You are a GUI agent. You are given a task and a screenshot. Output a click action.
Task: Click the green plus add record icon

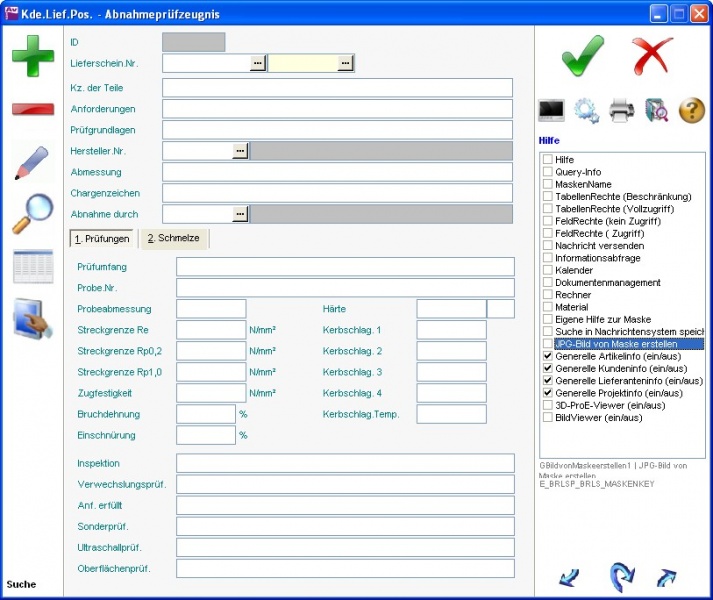coord(33,55)
